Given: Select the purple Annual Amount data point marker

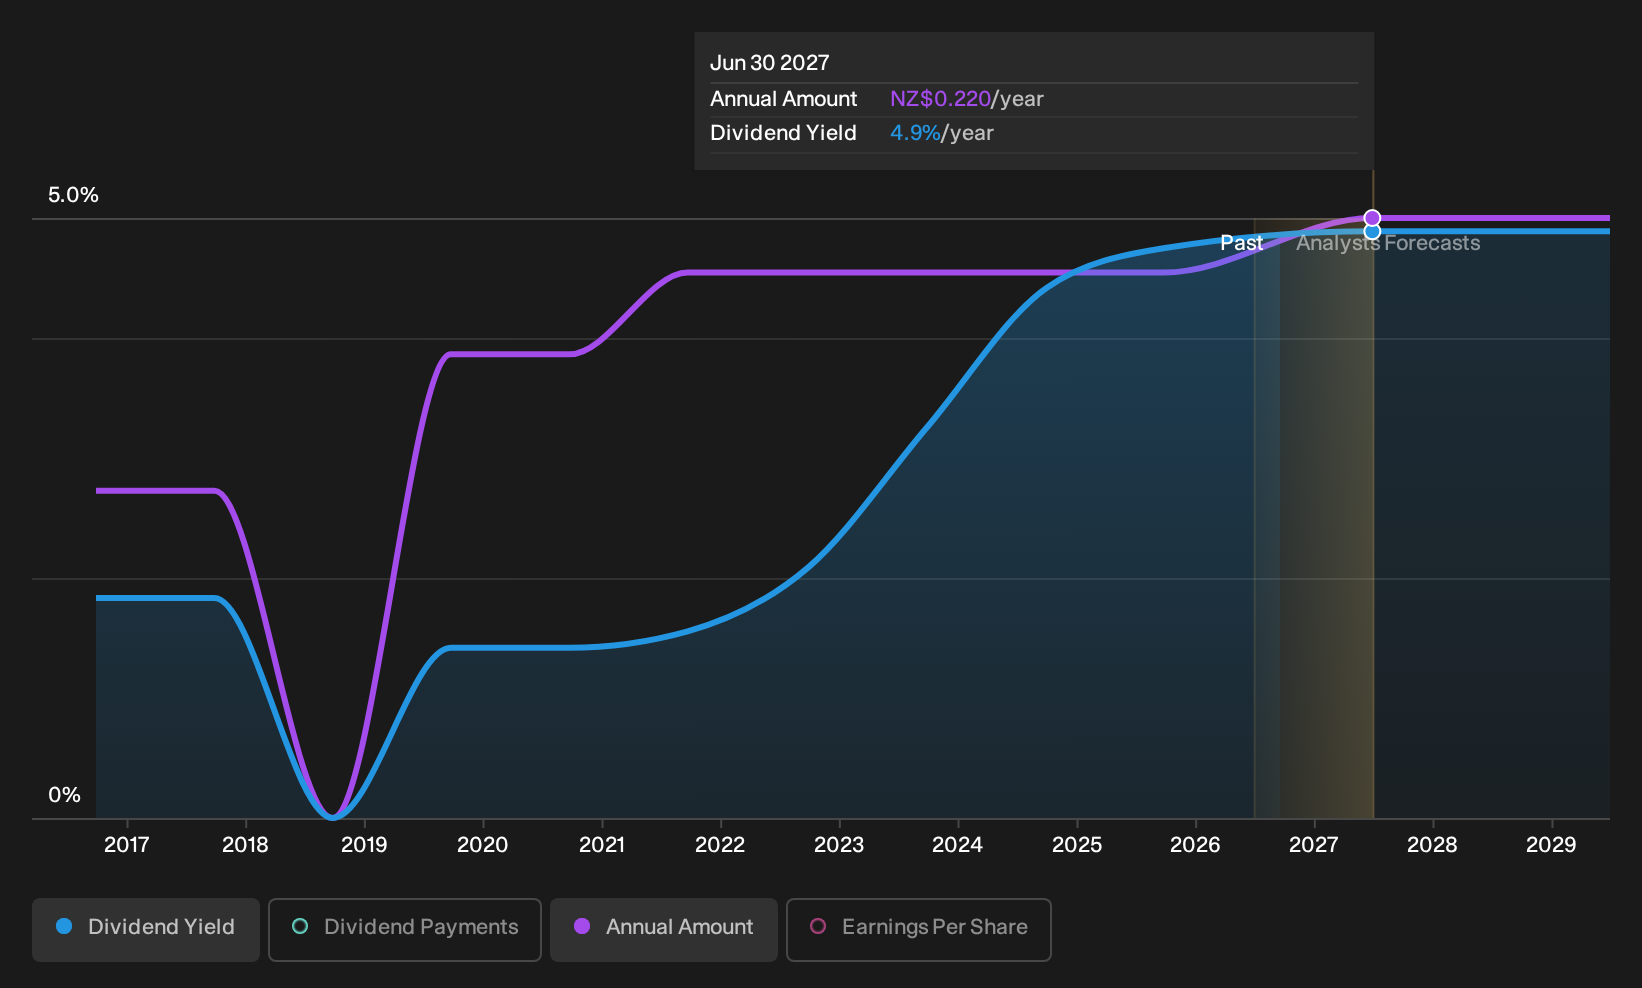Looking at the screenshot, I should point(1372,218).
